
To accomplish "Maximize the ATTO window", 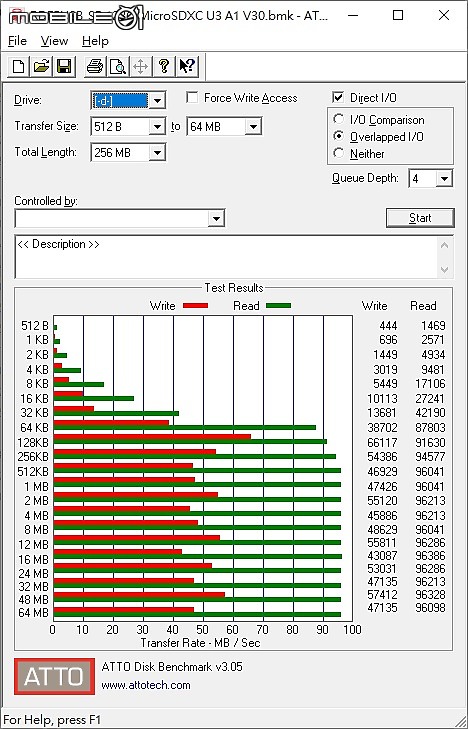I will coord(398,15).
